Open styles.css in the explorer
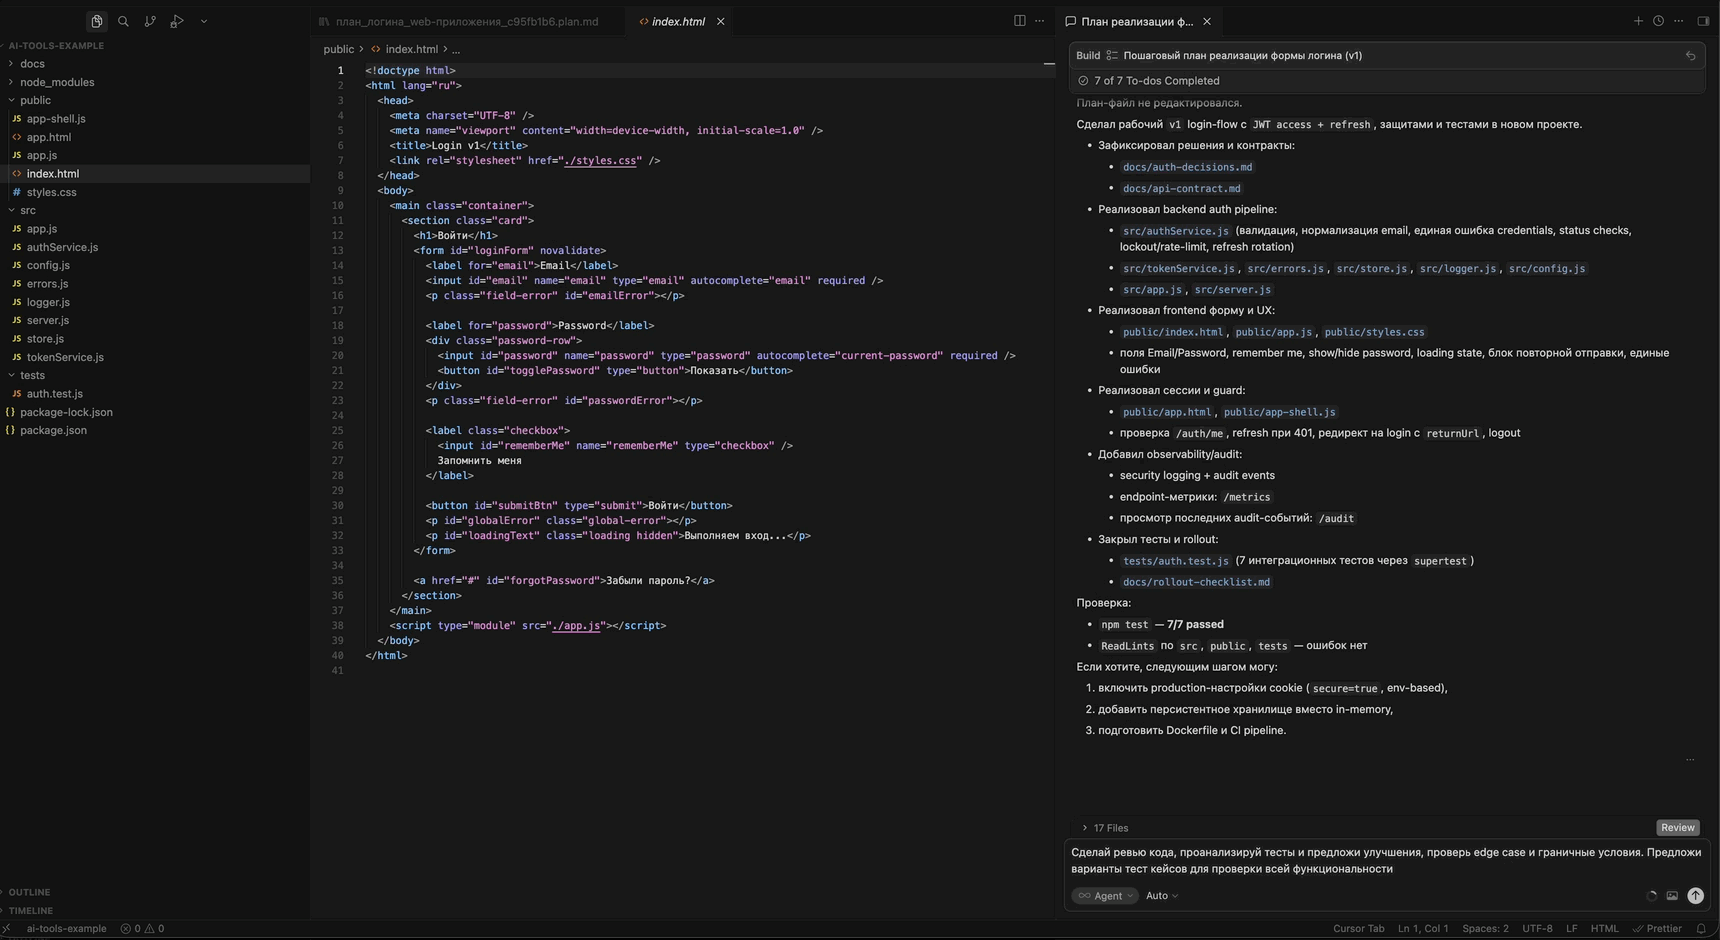This screenshot has width=1720, height=940. pyautogui.click(x=51, y=192)
